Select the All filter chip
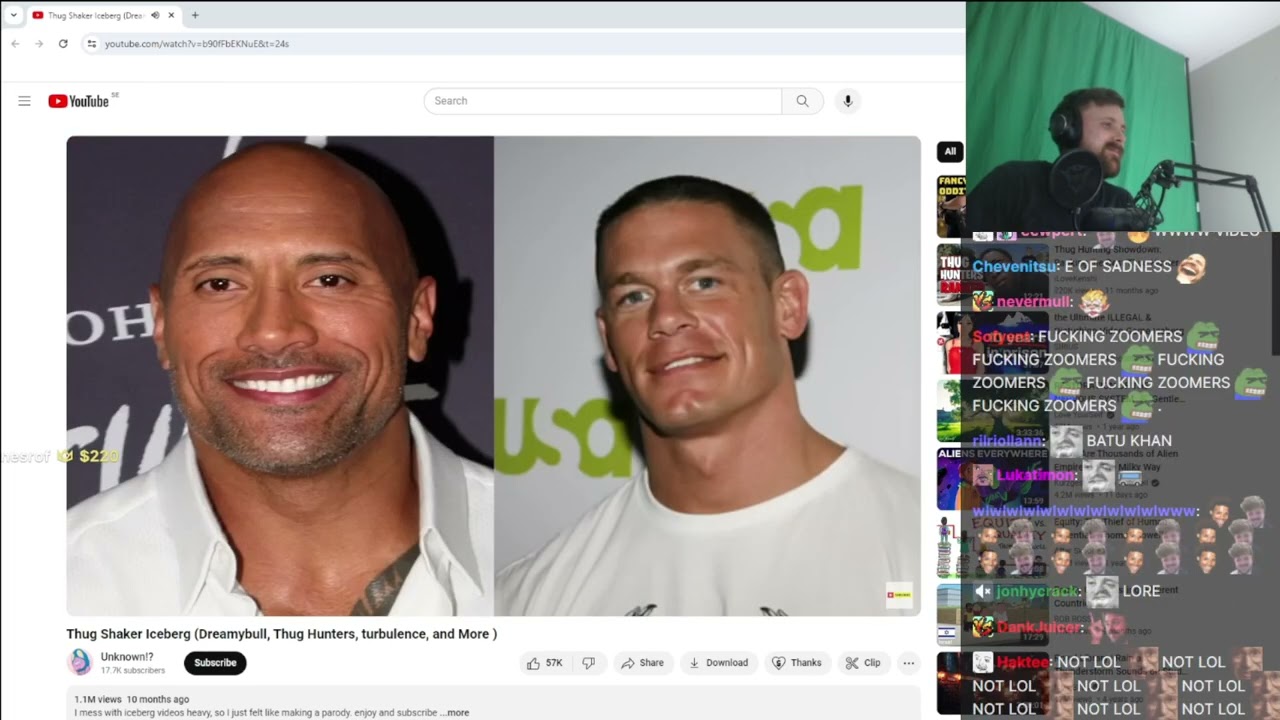The width and height of the screenshot is (1280, 720). tap(949, 152)
